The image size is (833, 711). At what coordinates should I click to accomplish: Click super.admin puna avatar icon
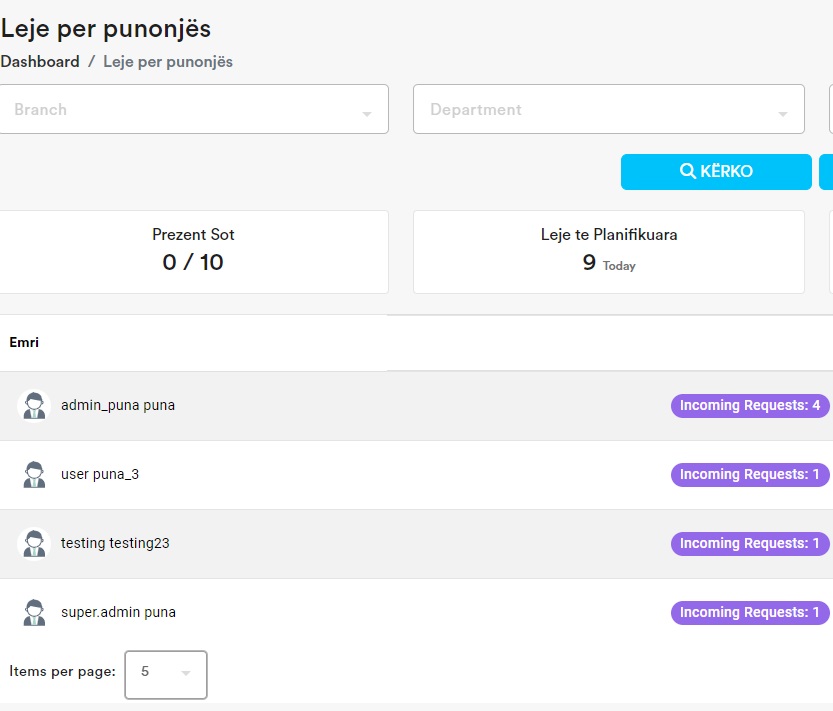point(34,613)
